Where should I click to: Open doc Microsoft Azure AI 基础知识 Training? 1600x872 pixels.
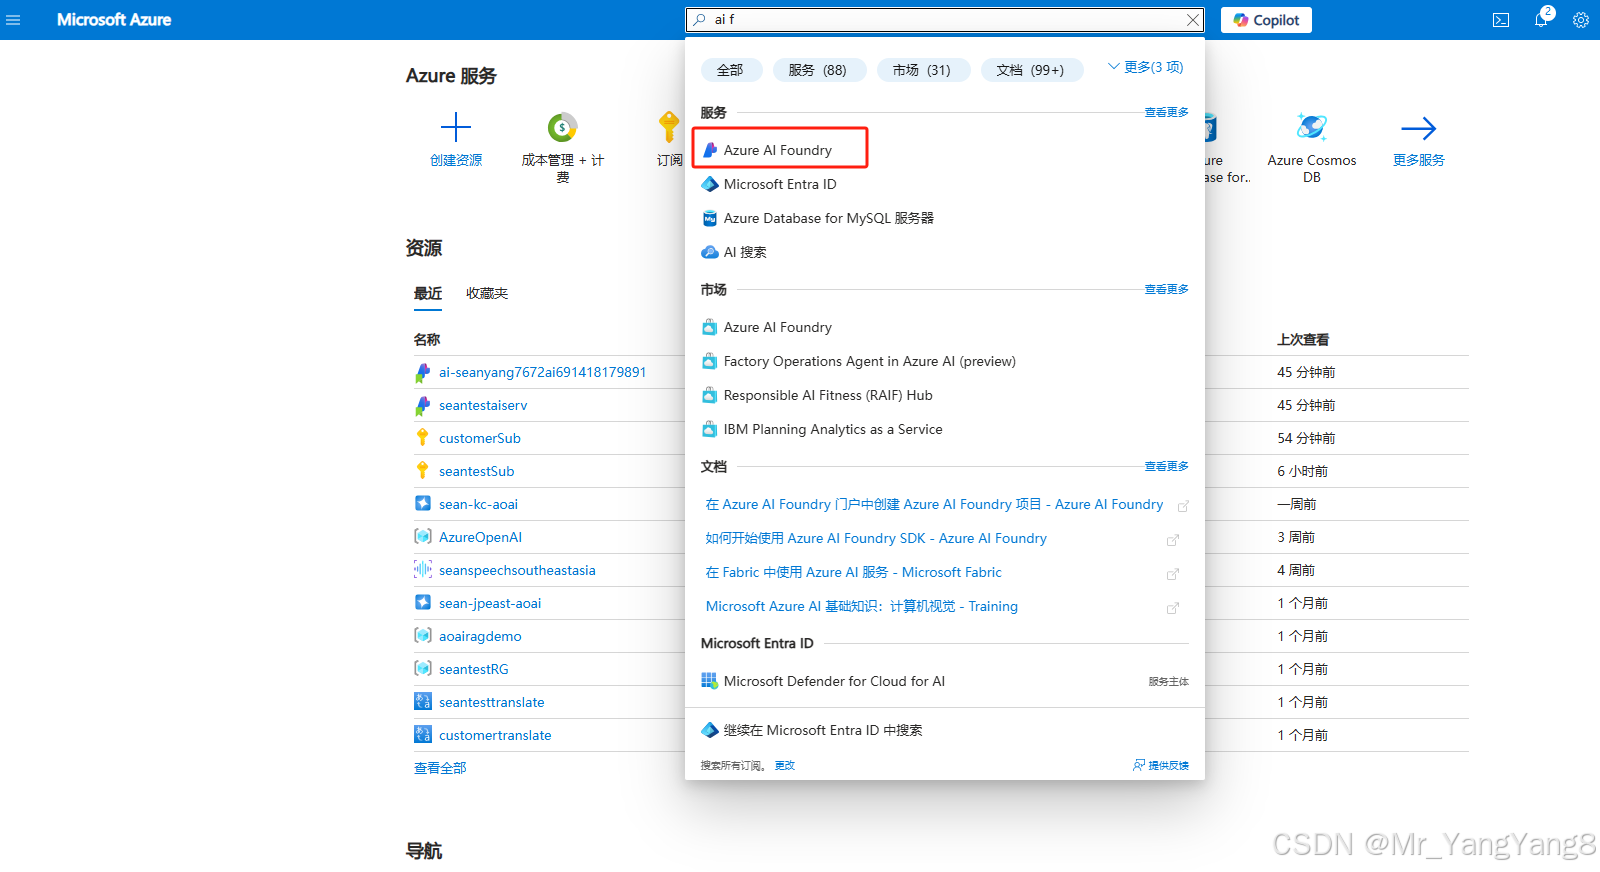861,607
